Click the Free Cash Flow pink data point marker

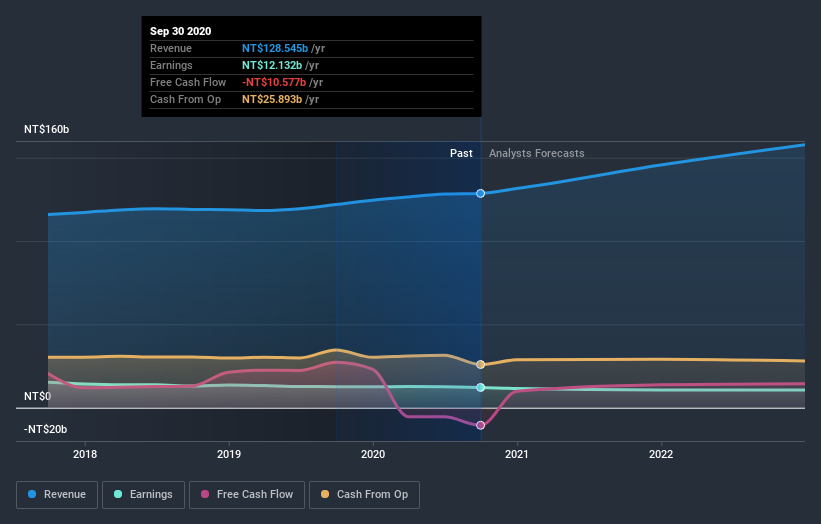[x=481, y=425]
